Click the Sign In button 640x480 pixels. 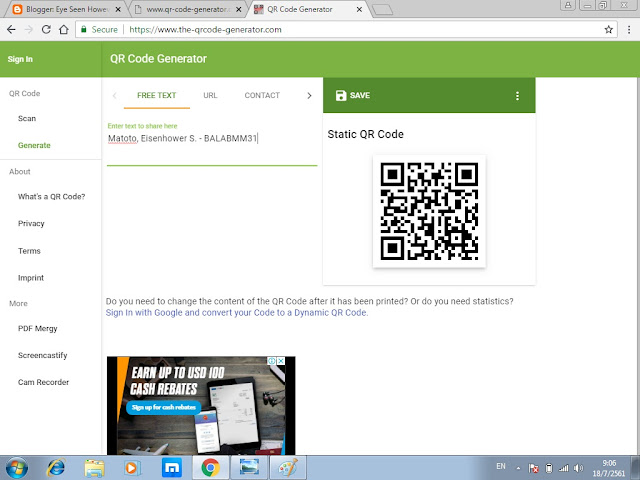pos(20,59)
